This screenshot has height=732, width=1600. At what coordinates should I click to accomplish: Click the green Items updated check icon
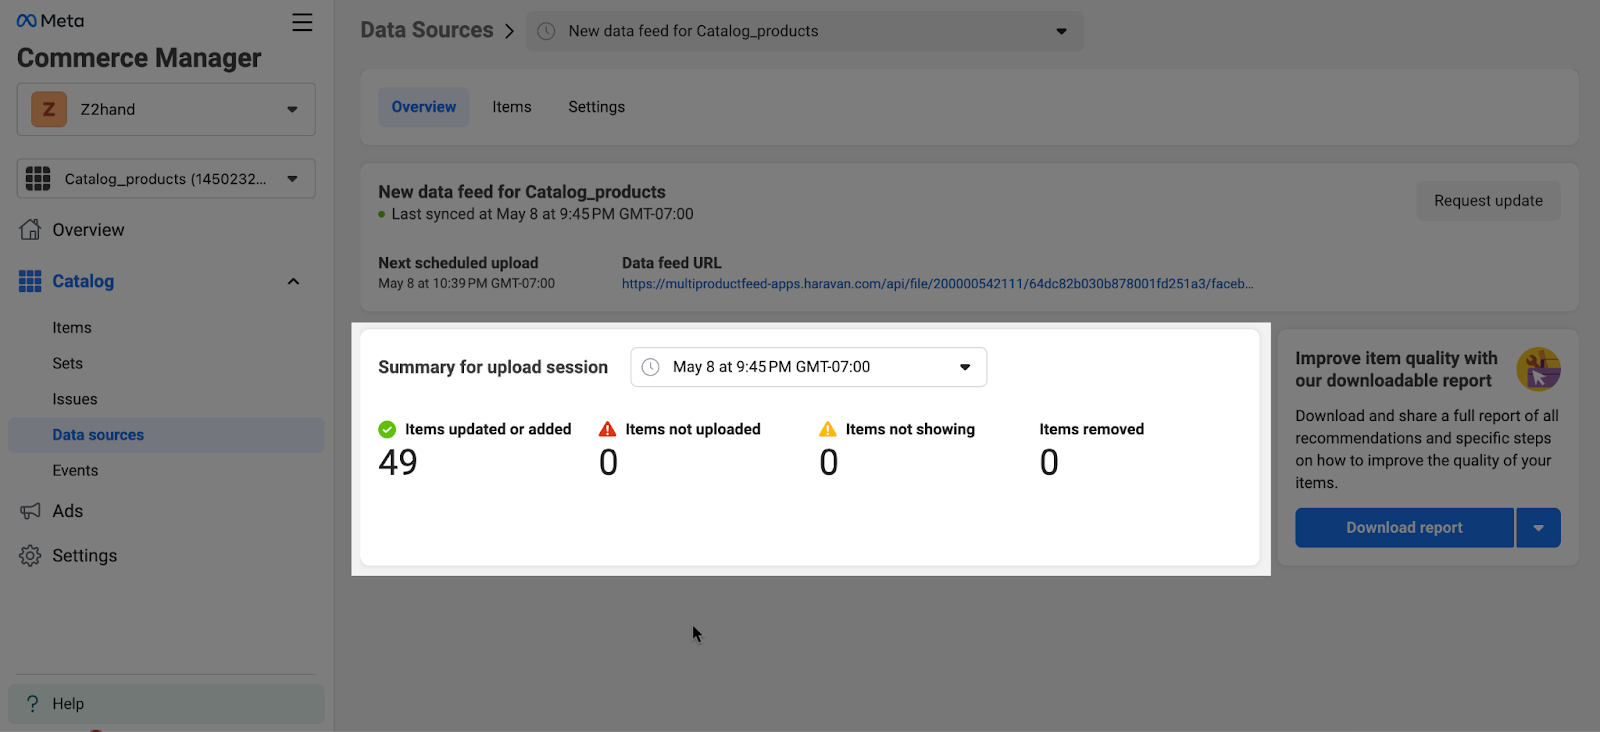click(387, 429)
